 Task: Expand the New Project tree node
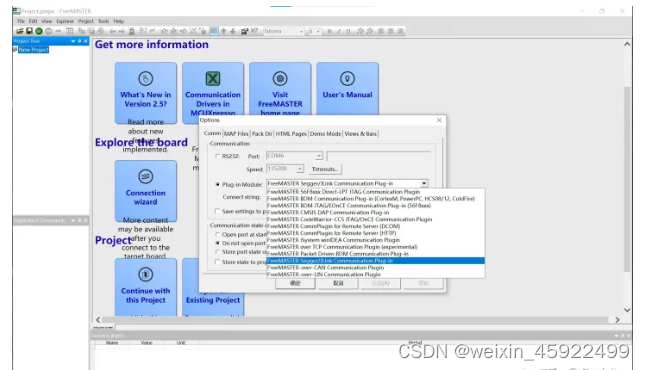[15, 50]
